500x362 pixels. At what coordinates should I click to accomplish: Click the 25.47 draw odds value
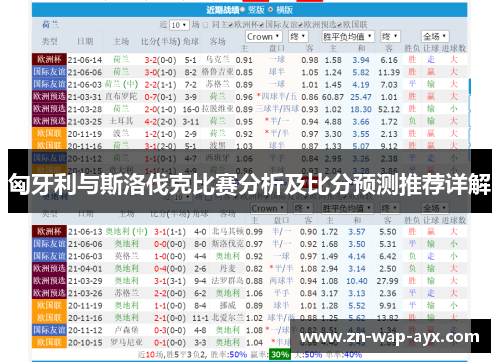(x=361, y=97)
